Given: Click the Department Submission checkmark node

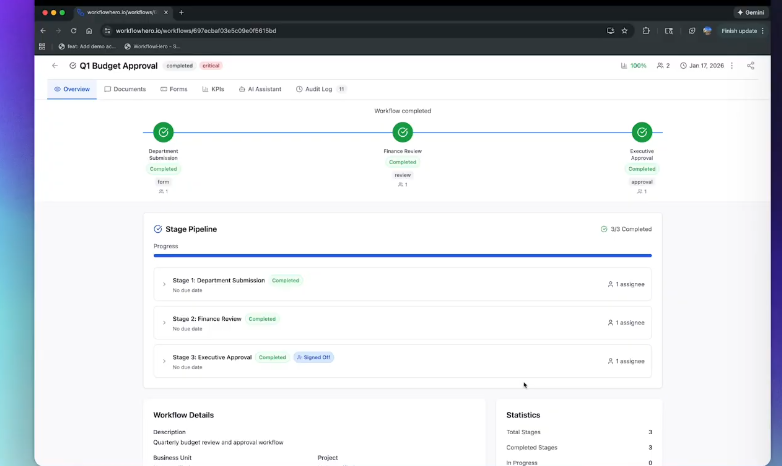Looking at the screenshot, I should (x=163, y=132).
